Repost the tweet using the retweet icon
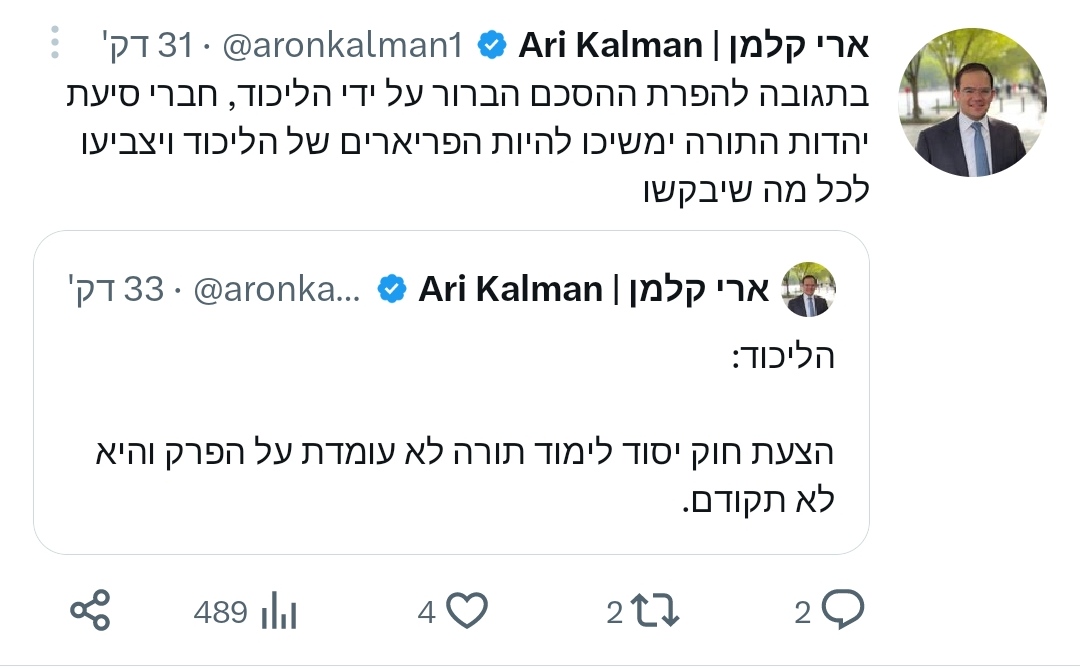The height and width of the screenshot is (669, 1080). 656,610
